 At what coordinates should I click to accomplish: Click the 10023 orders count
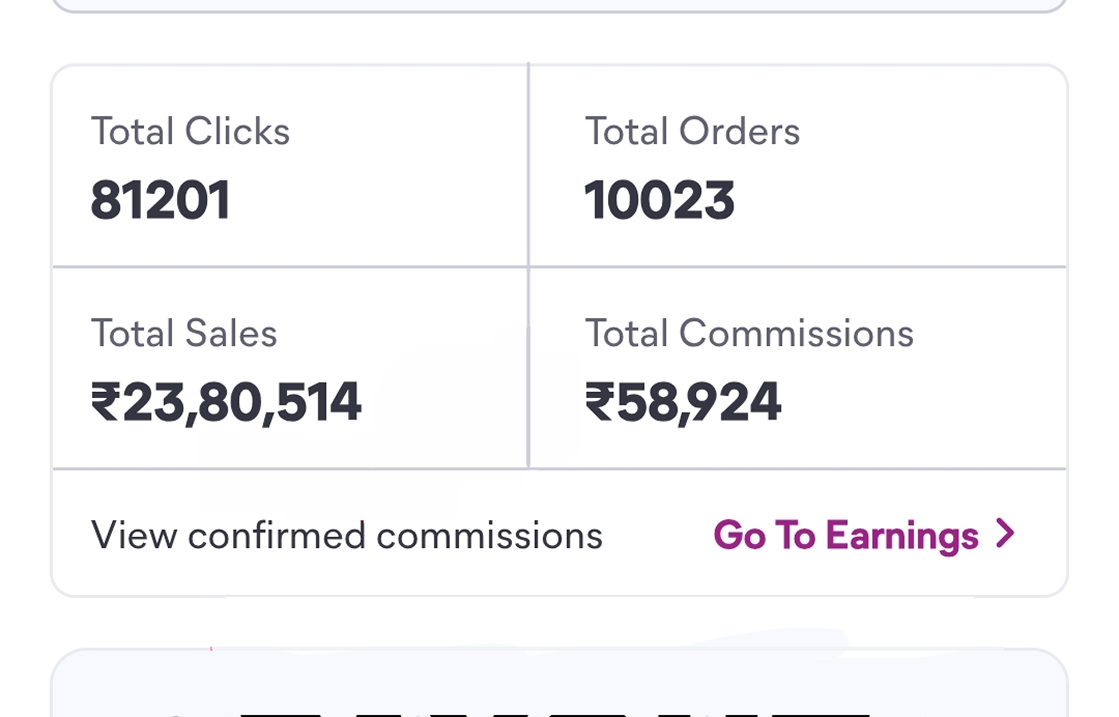659,200
